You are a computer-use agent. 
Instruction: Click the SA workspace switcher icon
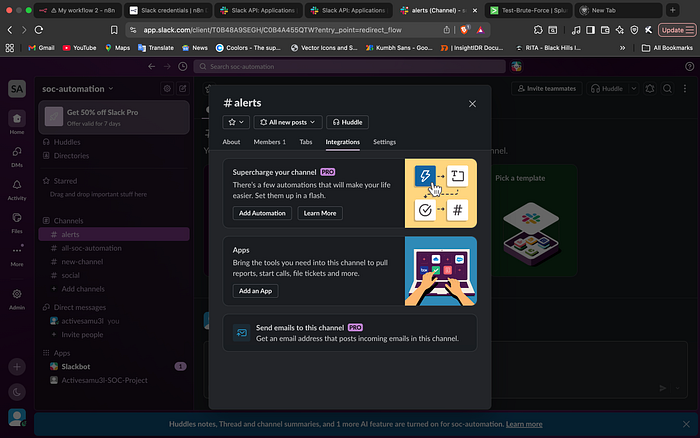click(x=17, y=89)
